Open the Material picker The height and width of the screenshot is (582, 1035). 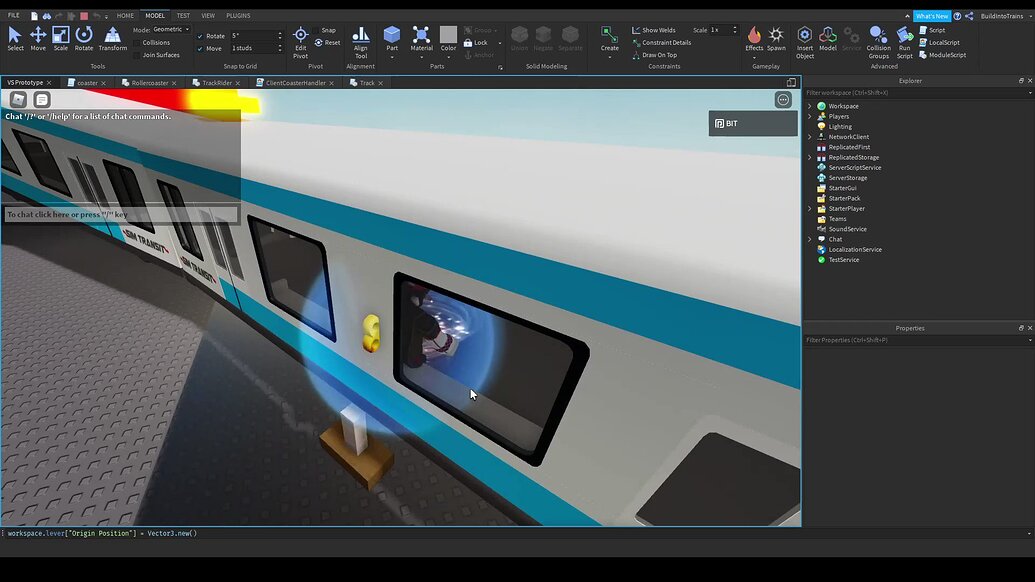[421, 38]
